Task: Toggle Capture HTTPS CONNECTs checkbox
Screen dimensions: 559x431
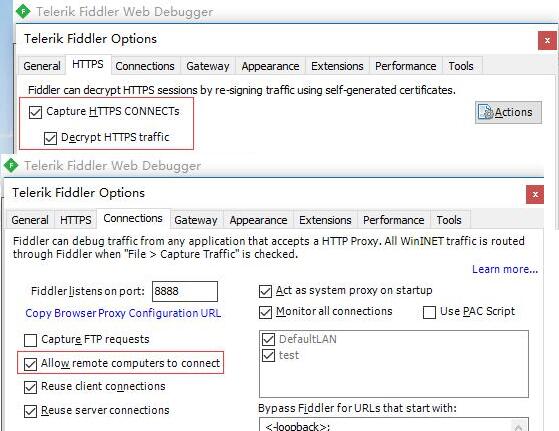Action: 35,112
